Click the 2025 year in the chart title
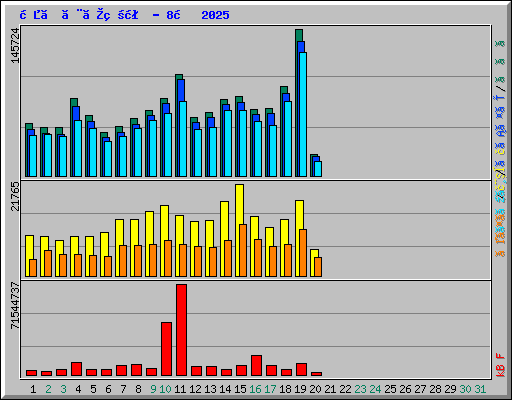Image resolution: width=512 pixels, height=400 pixels. point(215,15)
